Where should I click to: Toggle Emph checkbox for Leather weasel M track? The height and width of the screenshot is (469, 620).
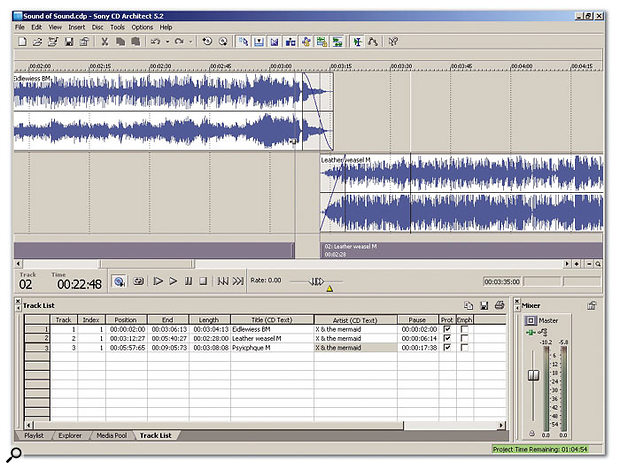tap(465, 338)
